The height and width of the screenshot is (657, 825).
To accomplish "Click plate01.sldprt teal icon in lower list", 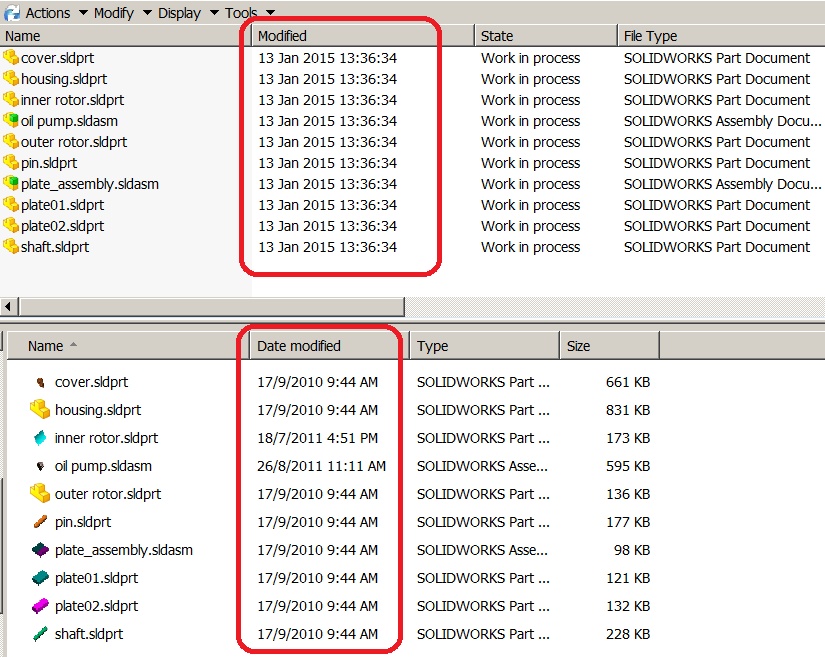I will click(40, 578).
